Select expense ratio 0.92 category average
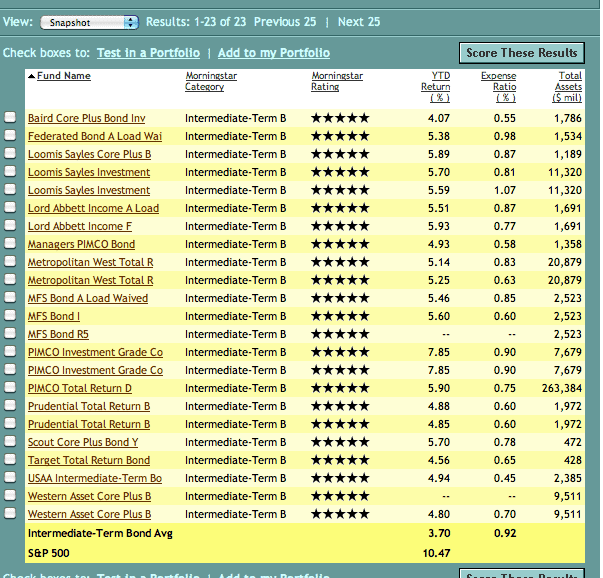 (x=505, y=533)
